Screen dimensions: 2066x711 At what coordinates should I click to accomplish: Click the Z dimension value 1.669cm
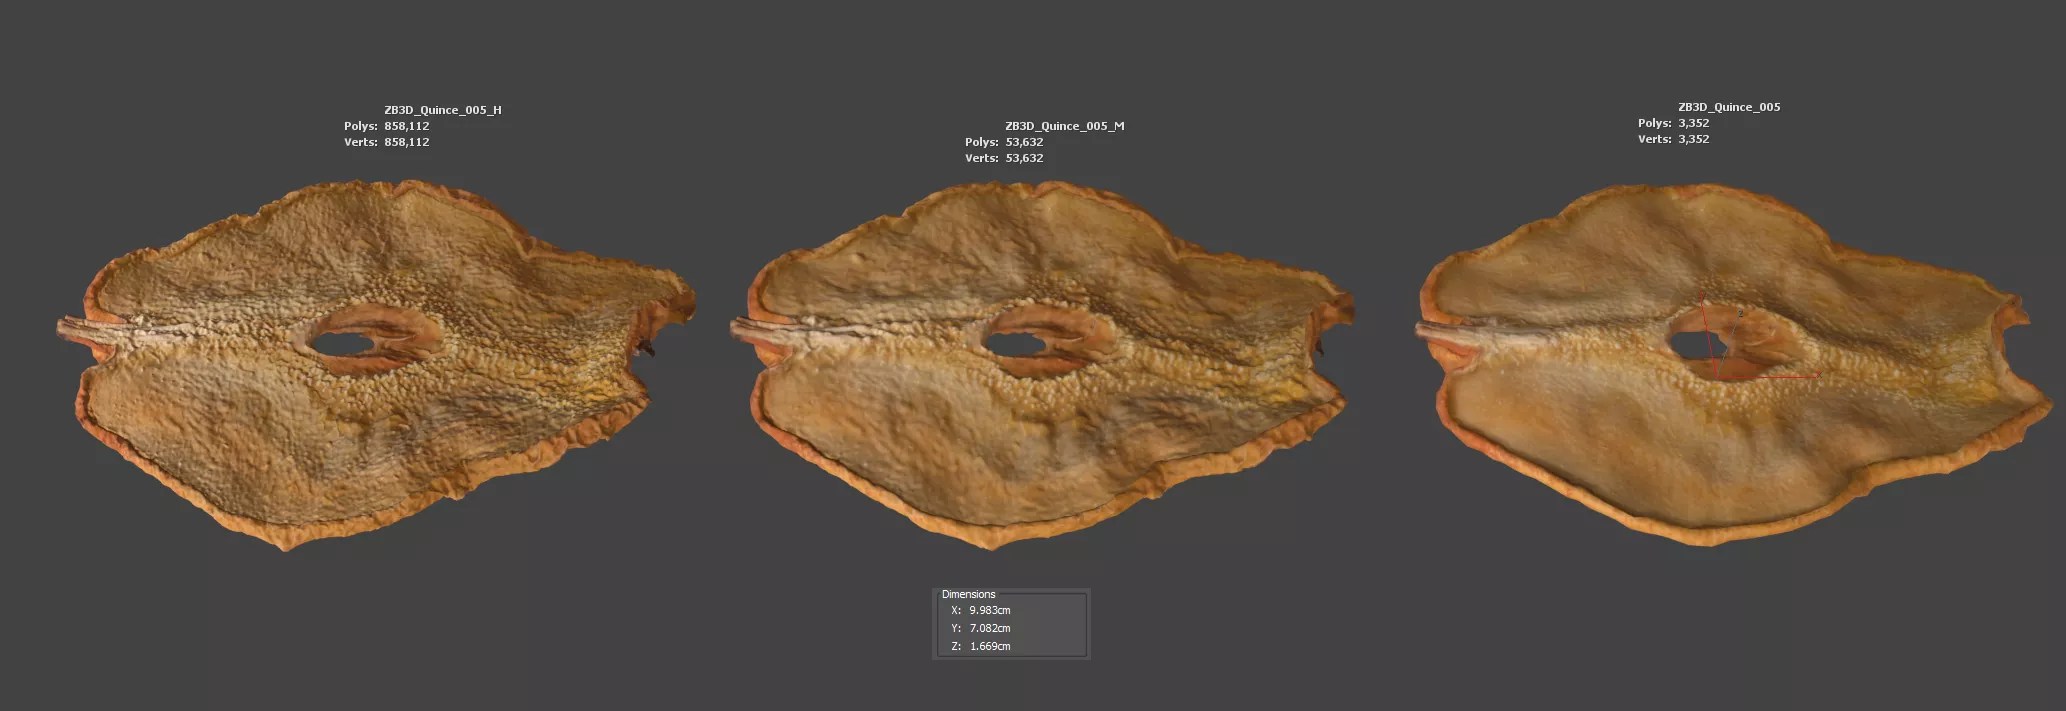click(x=989, y=646)
